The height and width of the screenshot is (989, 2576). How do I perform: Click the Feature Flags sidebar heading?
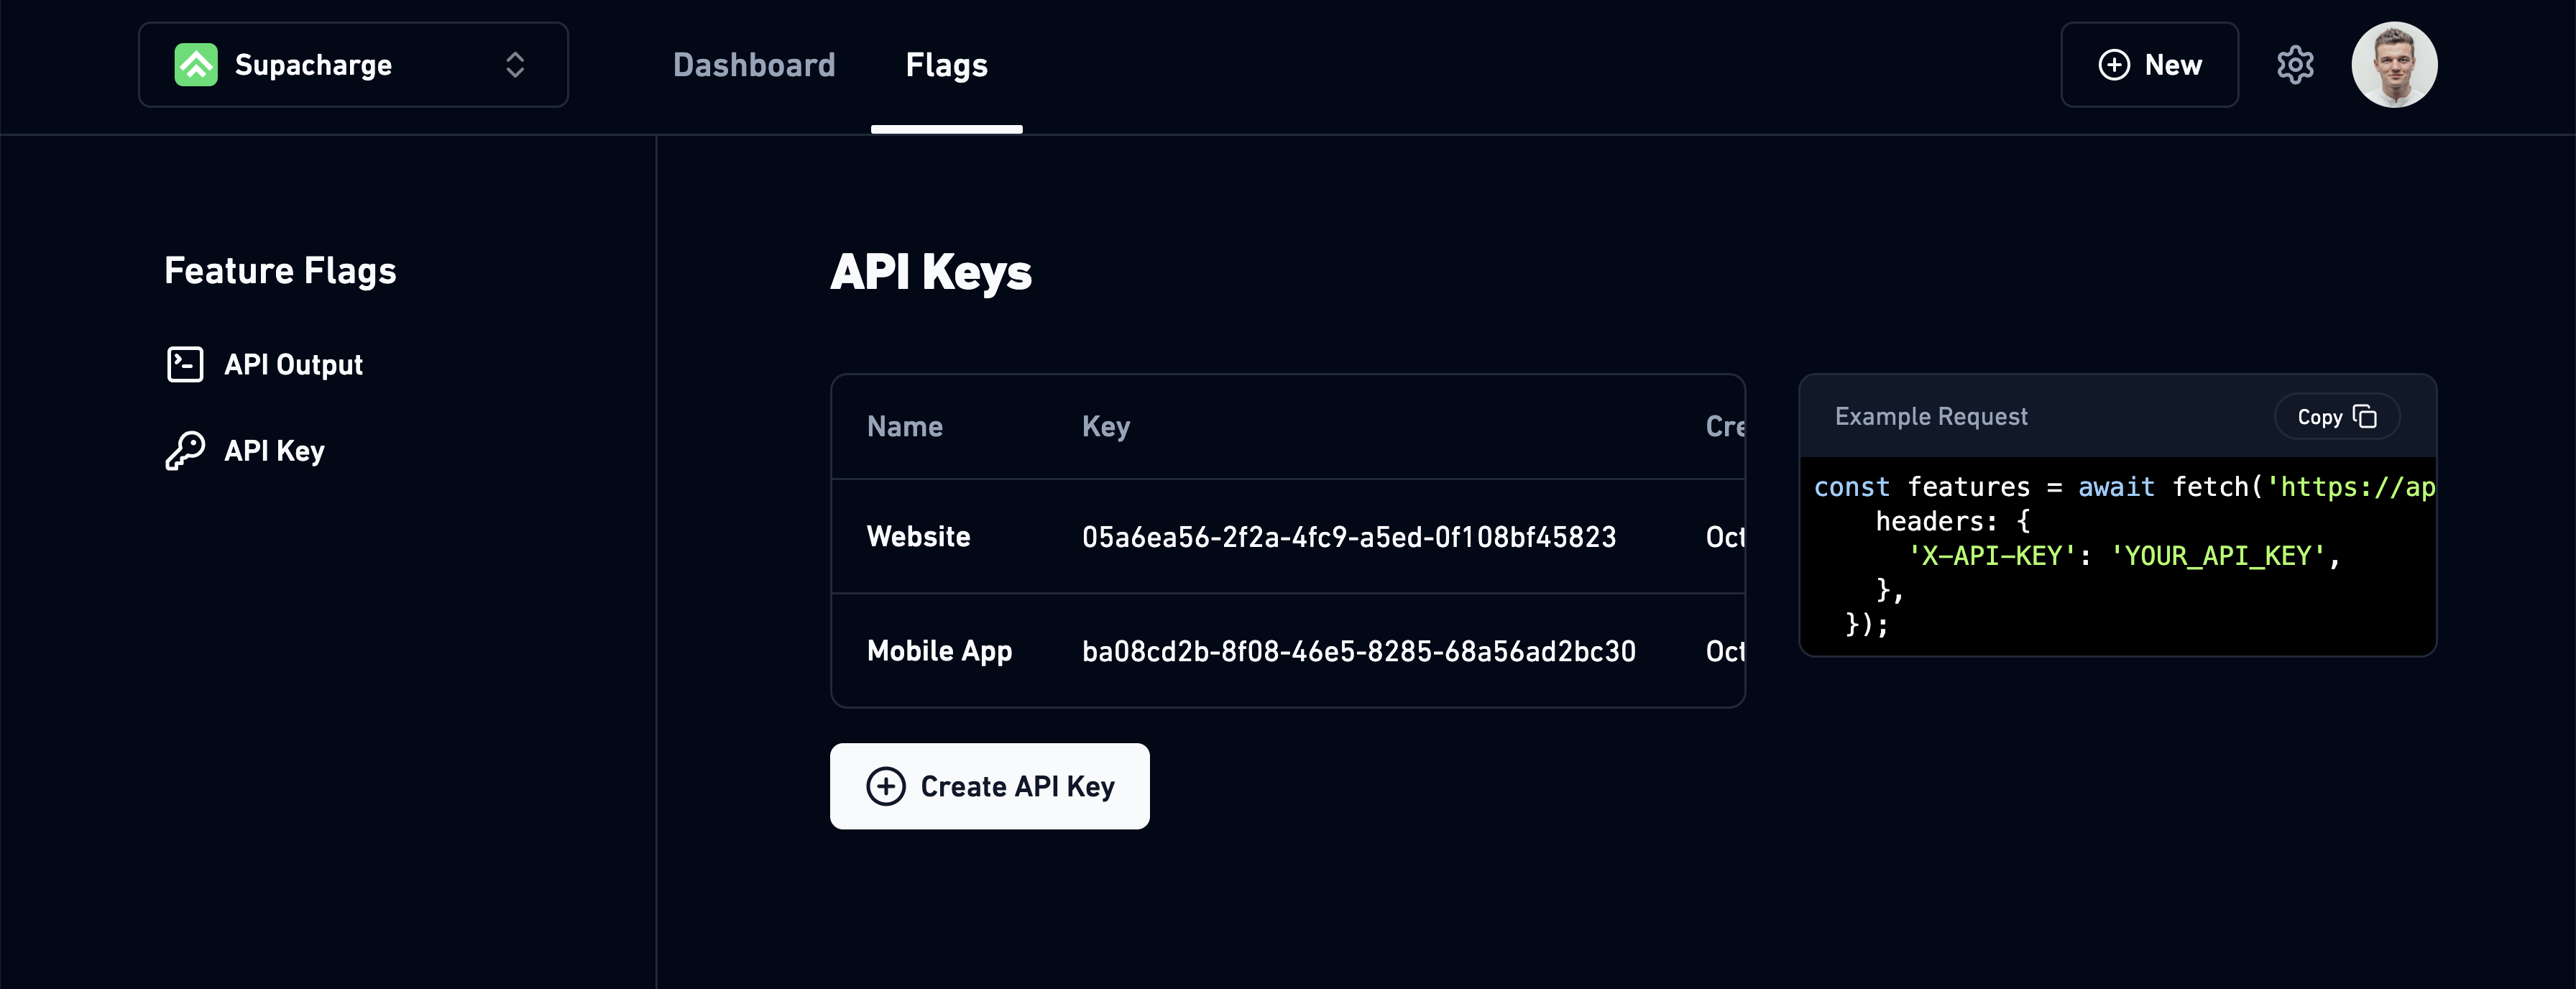pyautogui.click(x=280, y=271)
